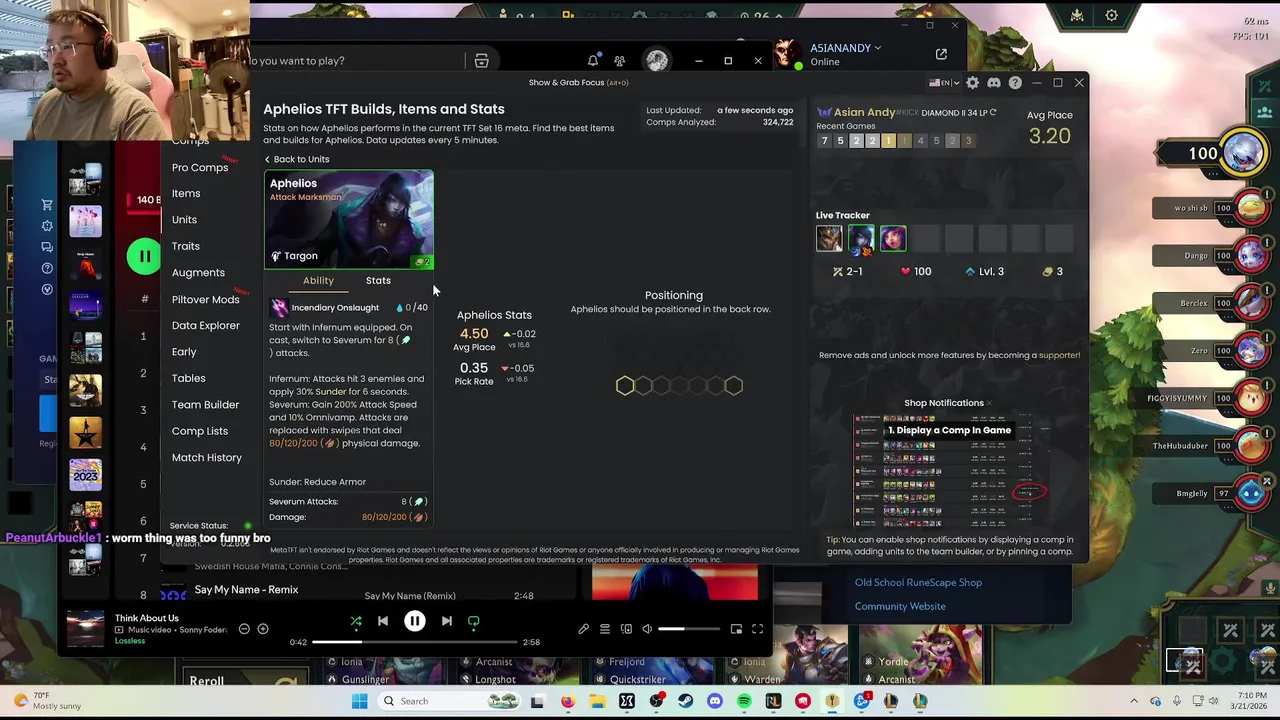1280x720 pixels.
Task: Click the taskbar Search box
Action: pos(450,701)
